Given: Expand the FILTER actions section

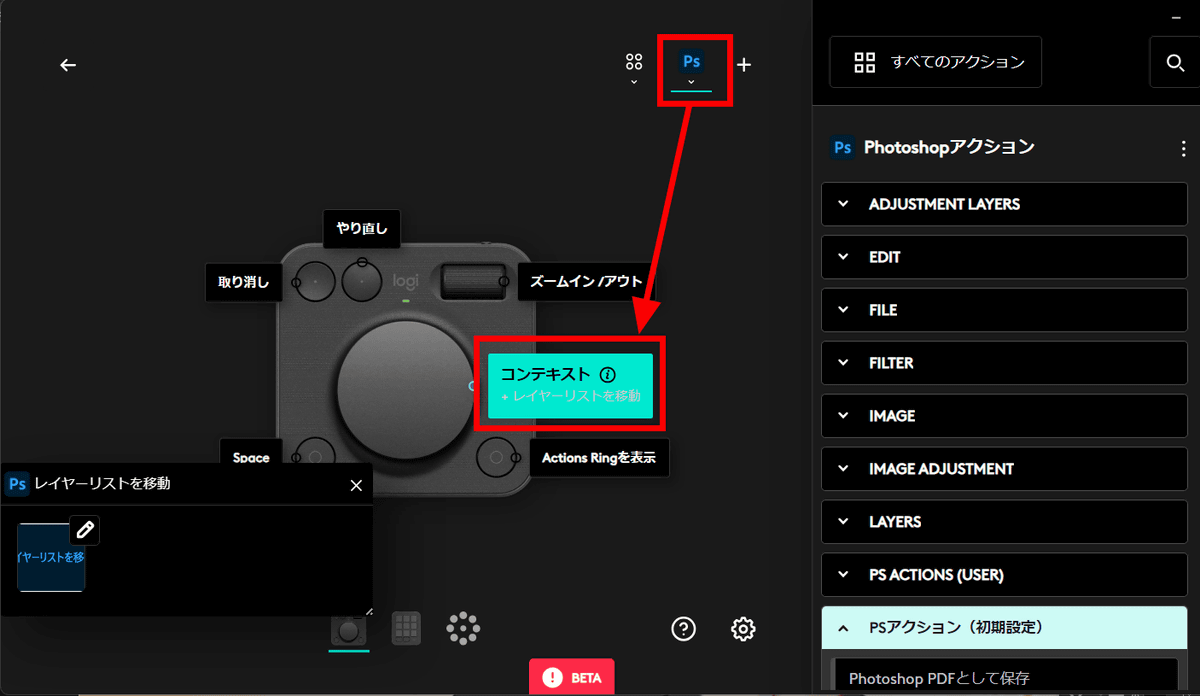Looking at the screenshot, I should pos(1003,363).
